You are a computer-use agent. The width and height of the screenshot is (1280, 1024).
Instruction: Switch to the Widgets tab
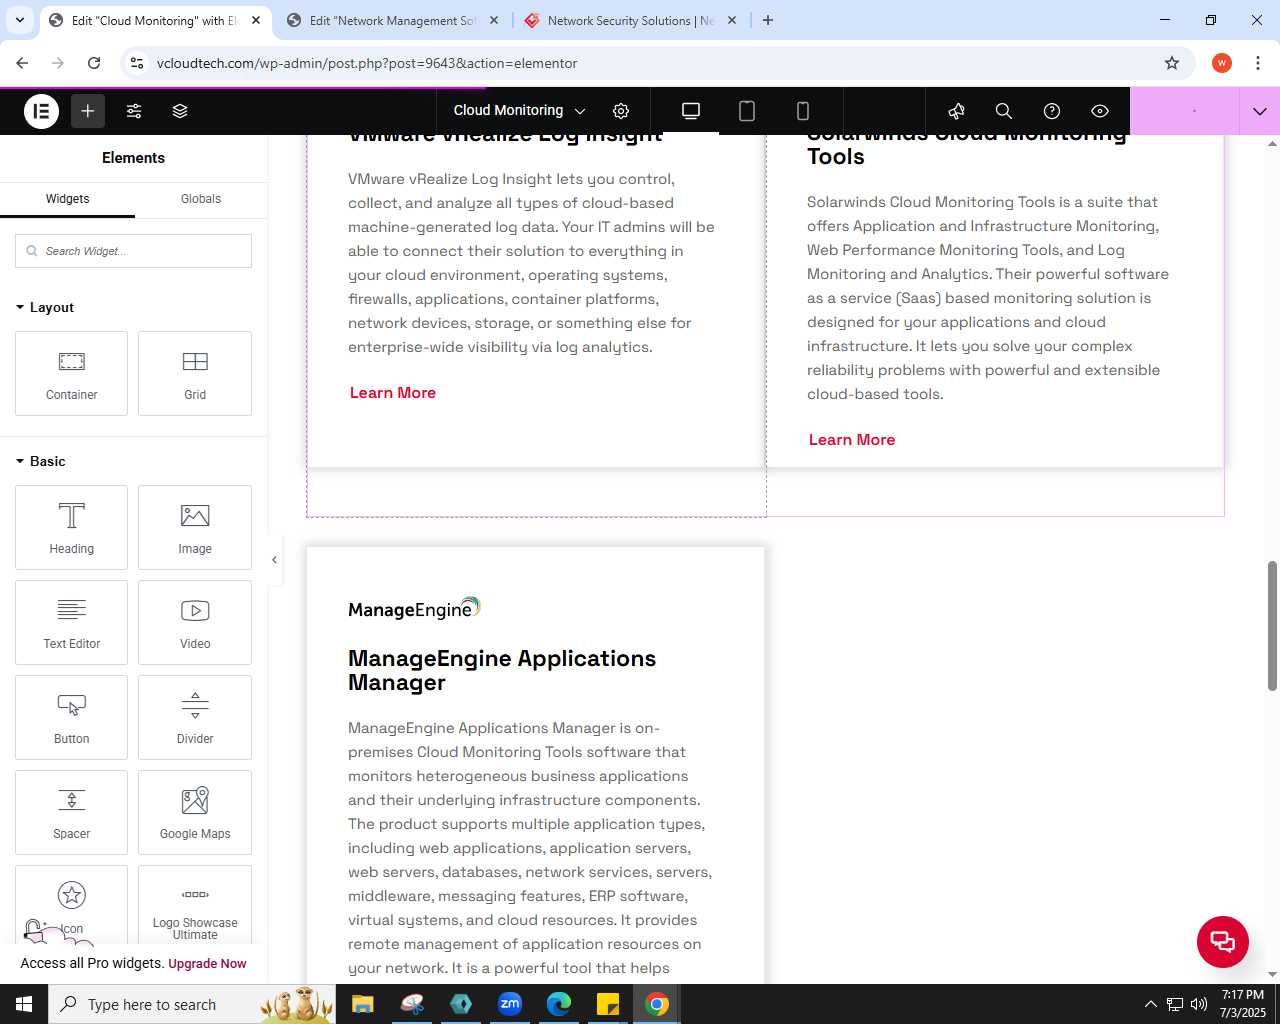click(67, 199)
